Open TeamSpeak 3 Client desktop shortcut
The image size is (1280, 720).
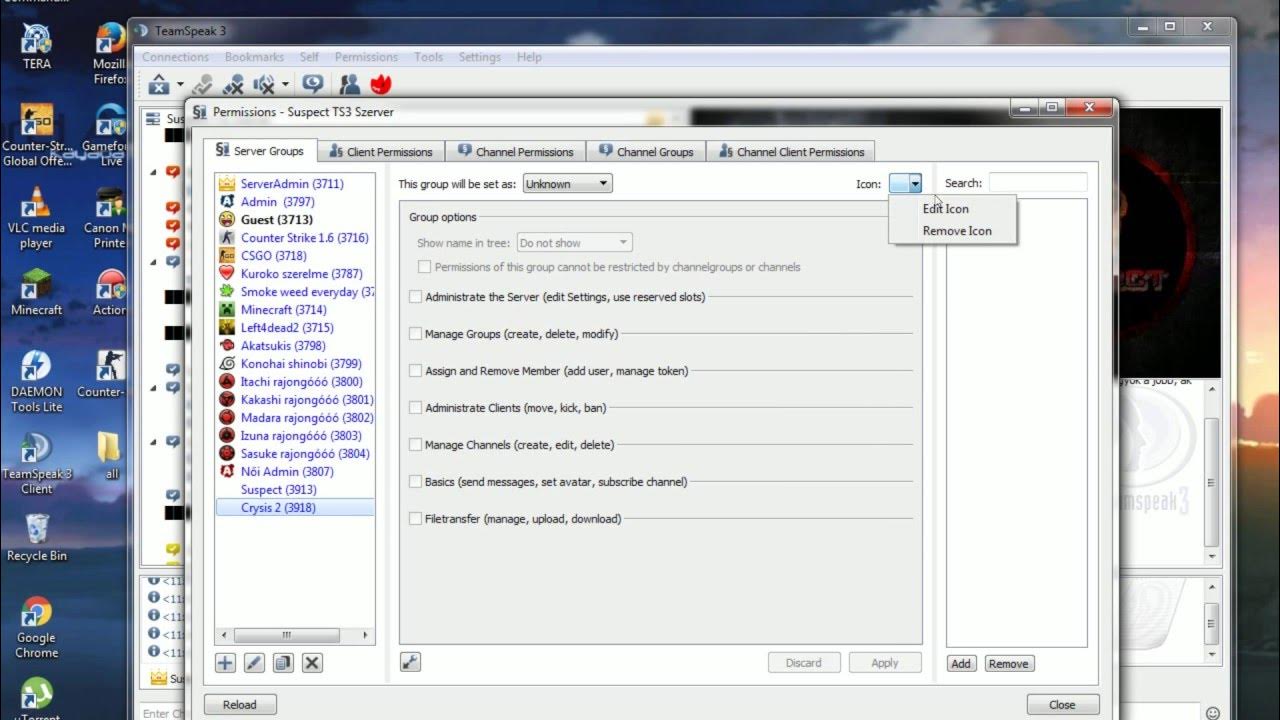[x=37, y=465]
